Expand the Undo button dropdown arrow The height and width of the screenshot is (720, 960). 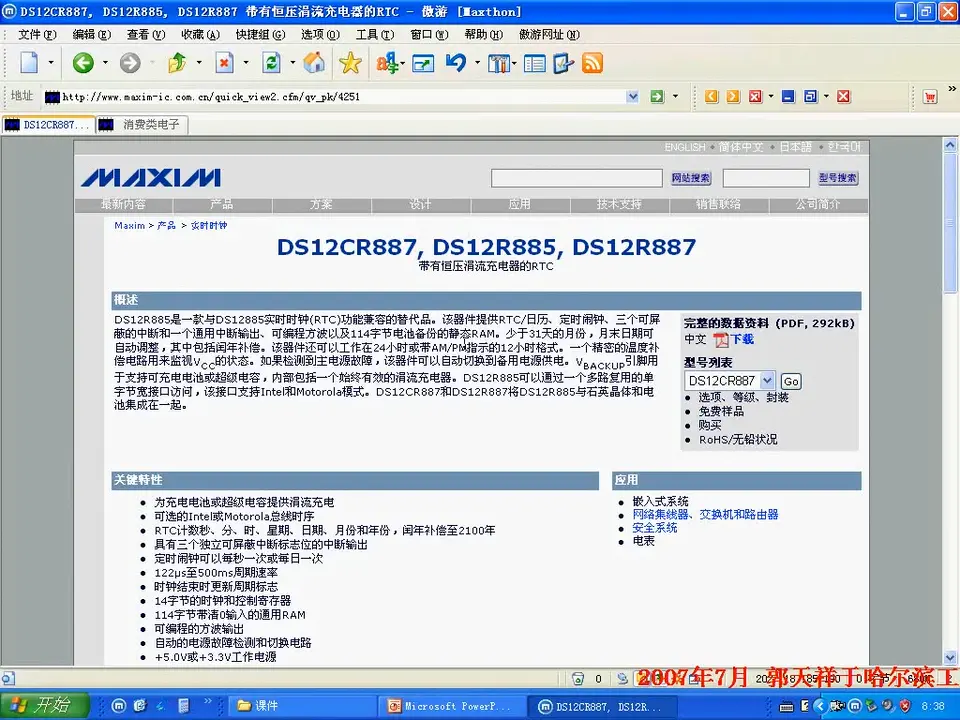(477, 62)
